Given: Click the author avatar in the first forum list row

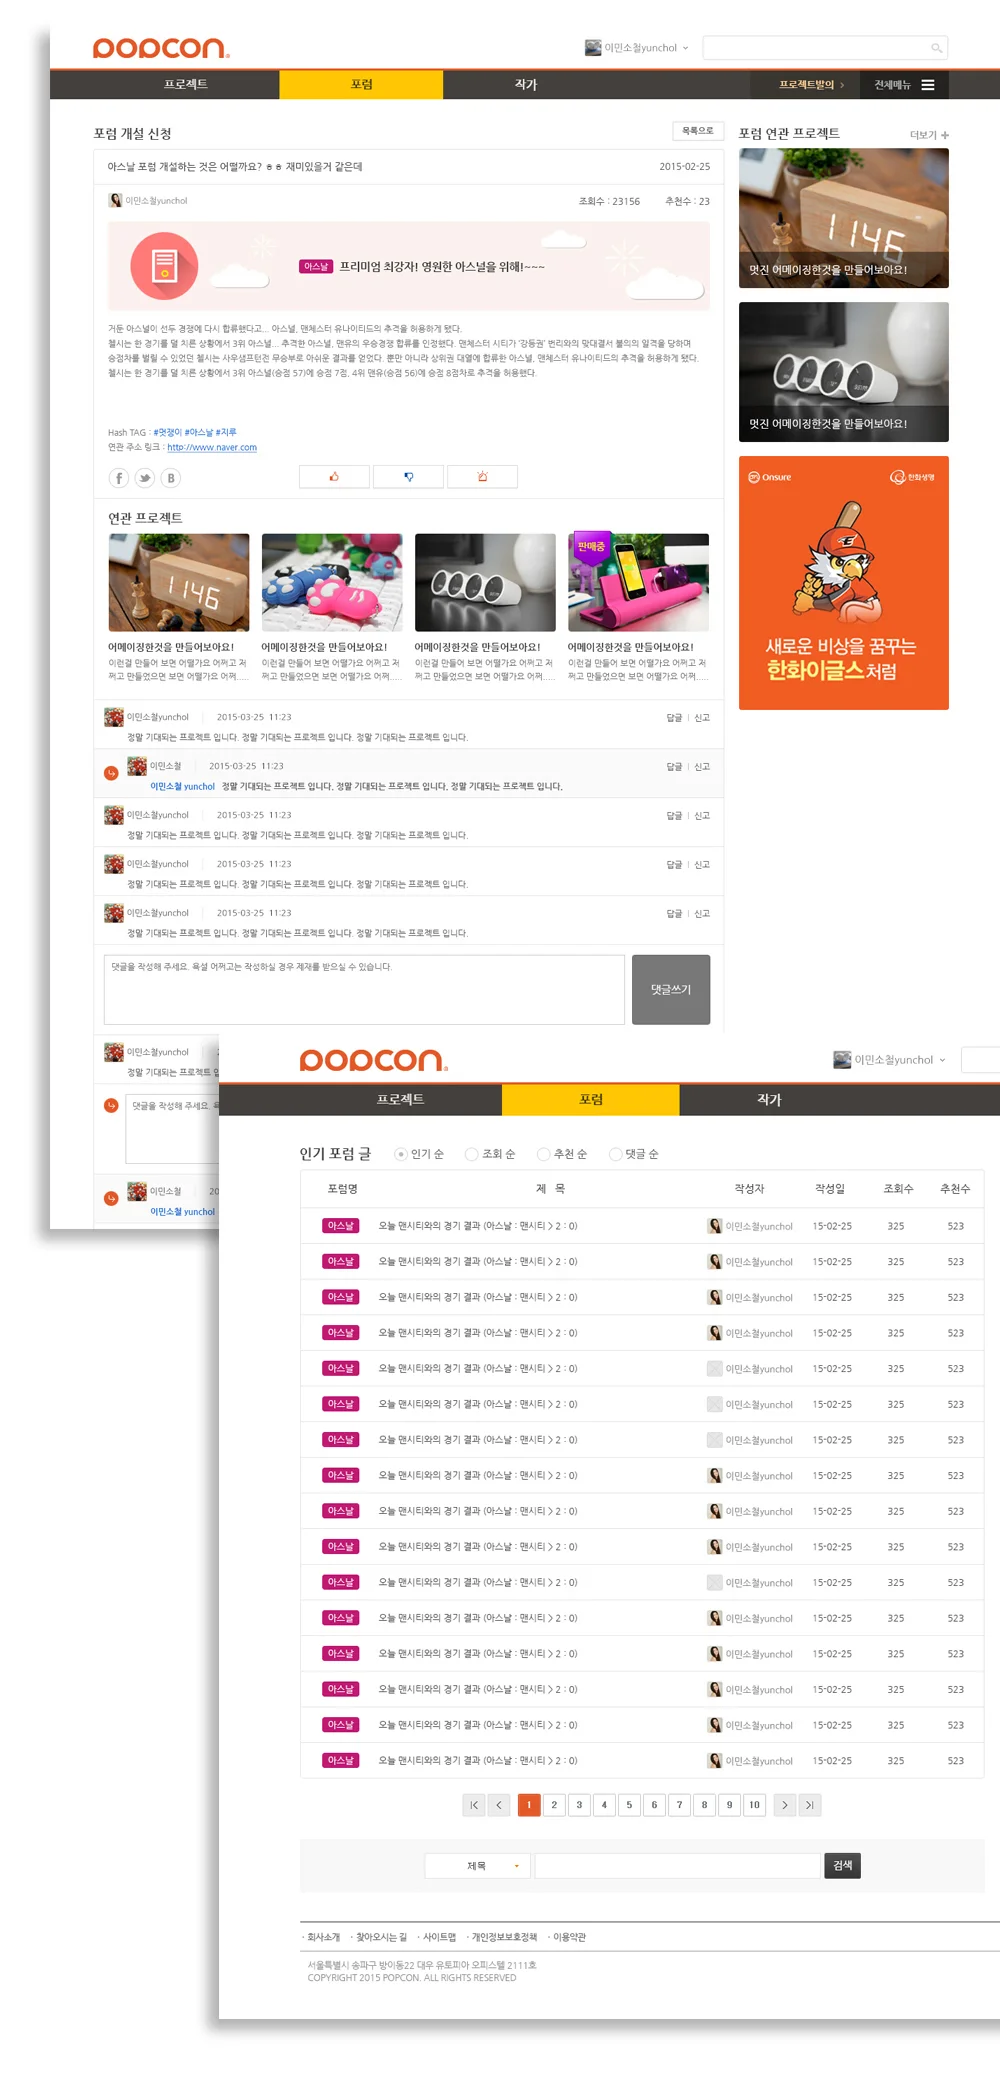Looking at the screenshot, I should coord(715,1226).
